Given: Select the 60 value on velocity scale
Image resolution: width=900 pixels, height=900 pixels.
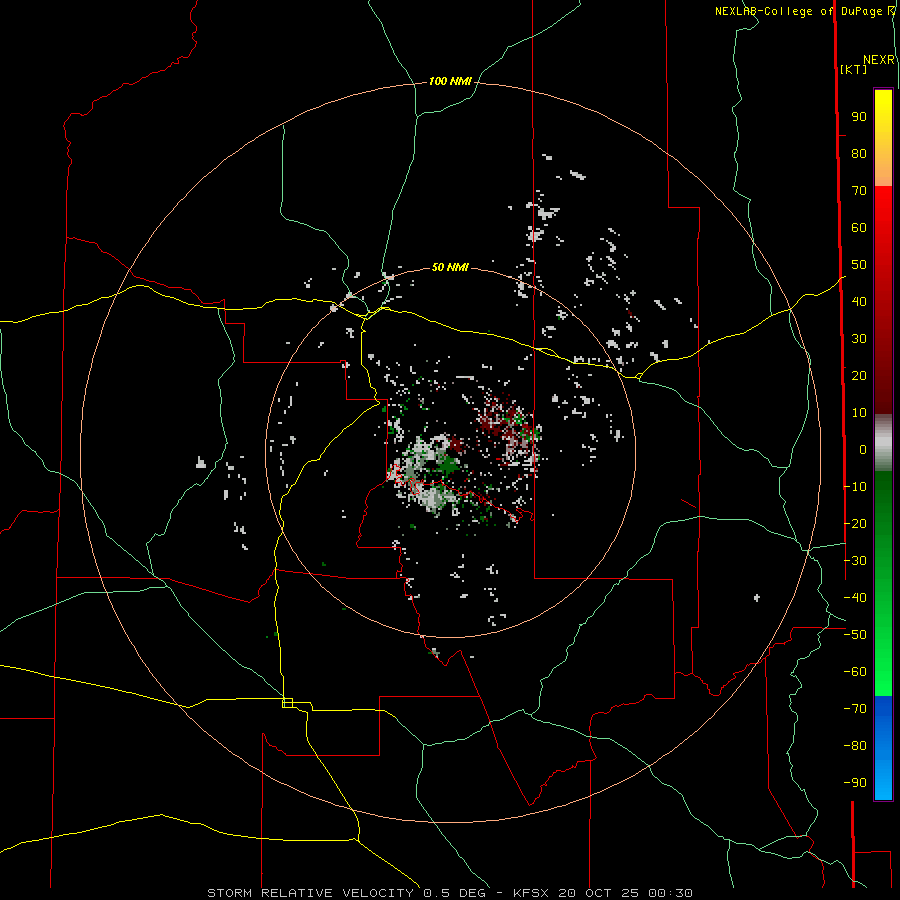Looking at the screenshot, I should pos(859,227).
